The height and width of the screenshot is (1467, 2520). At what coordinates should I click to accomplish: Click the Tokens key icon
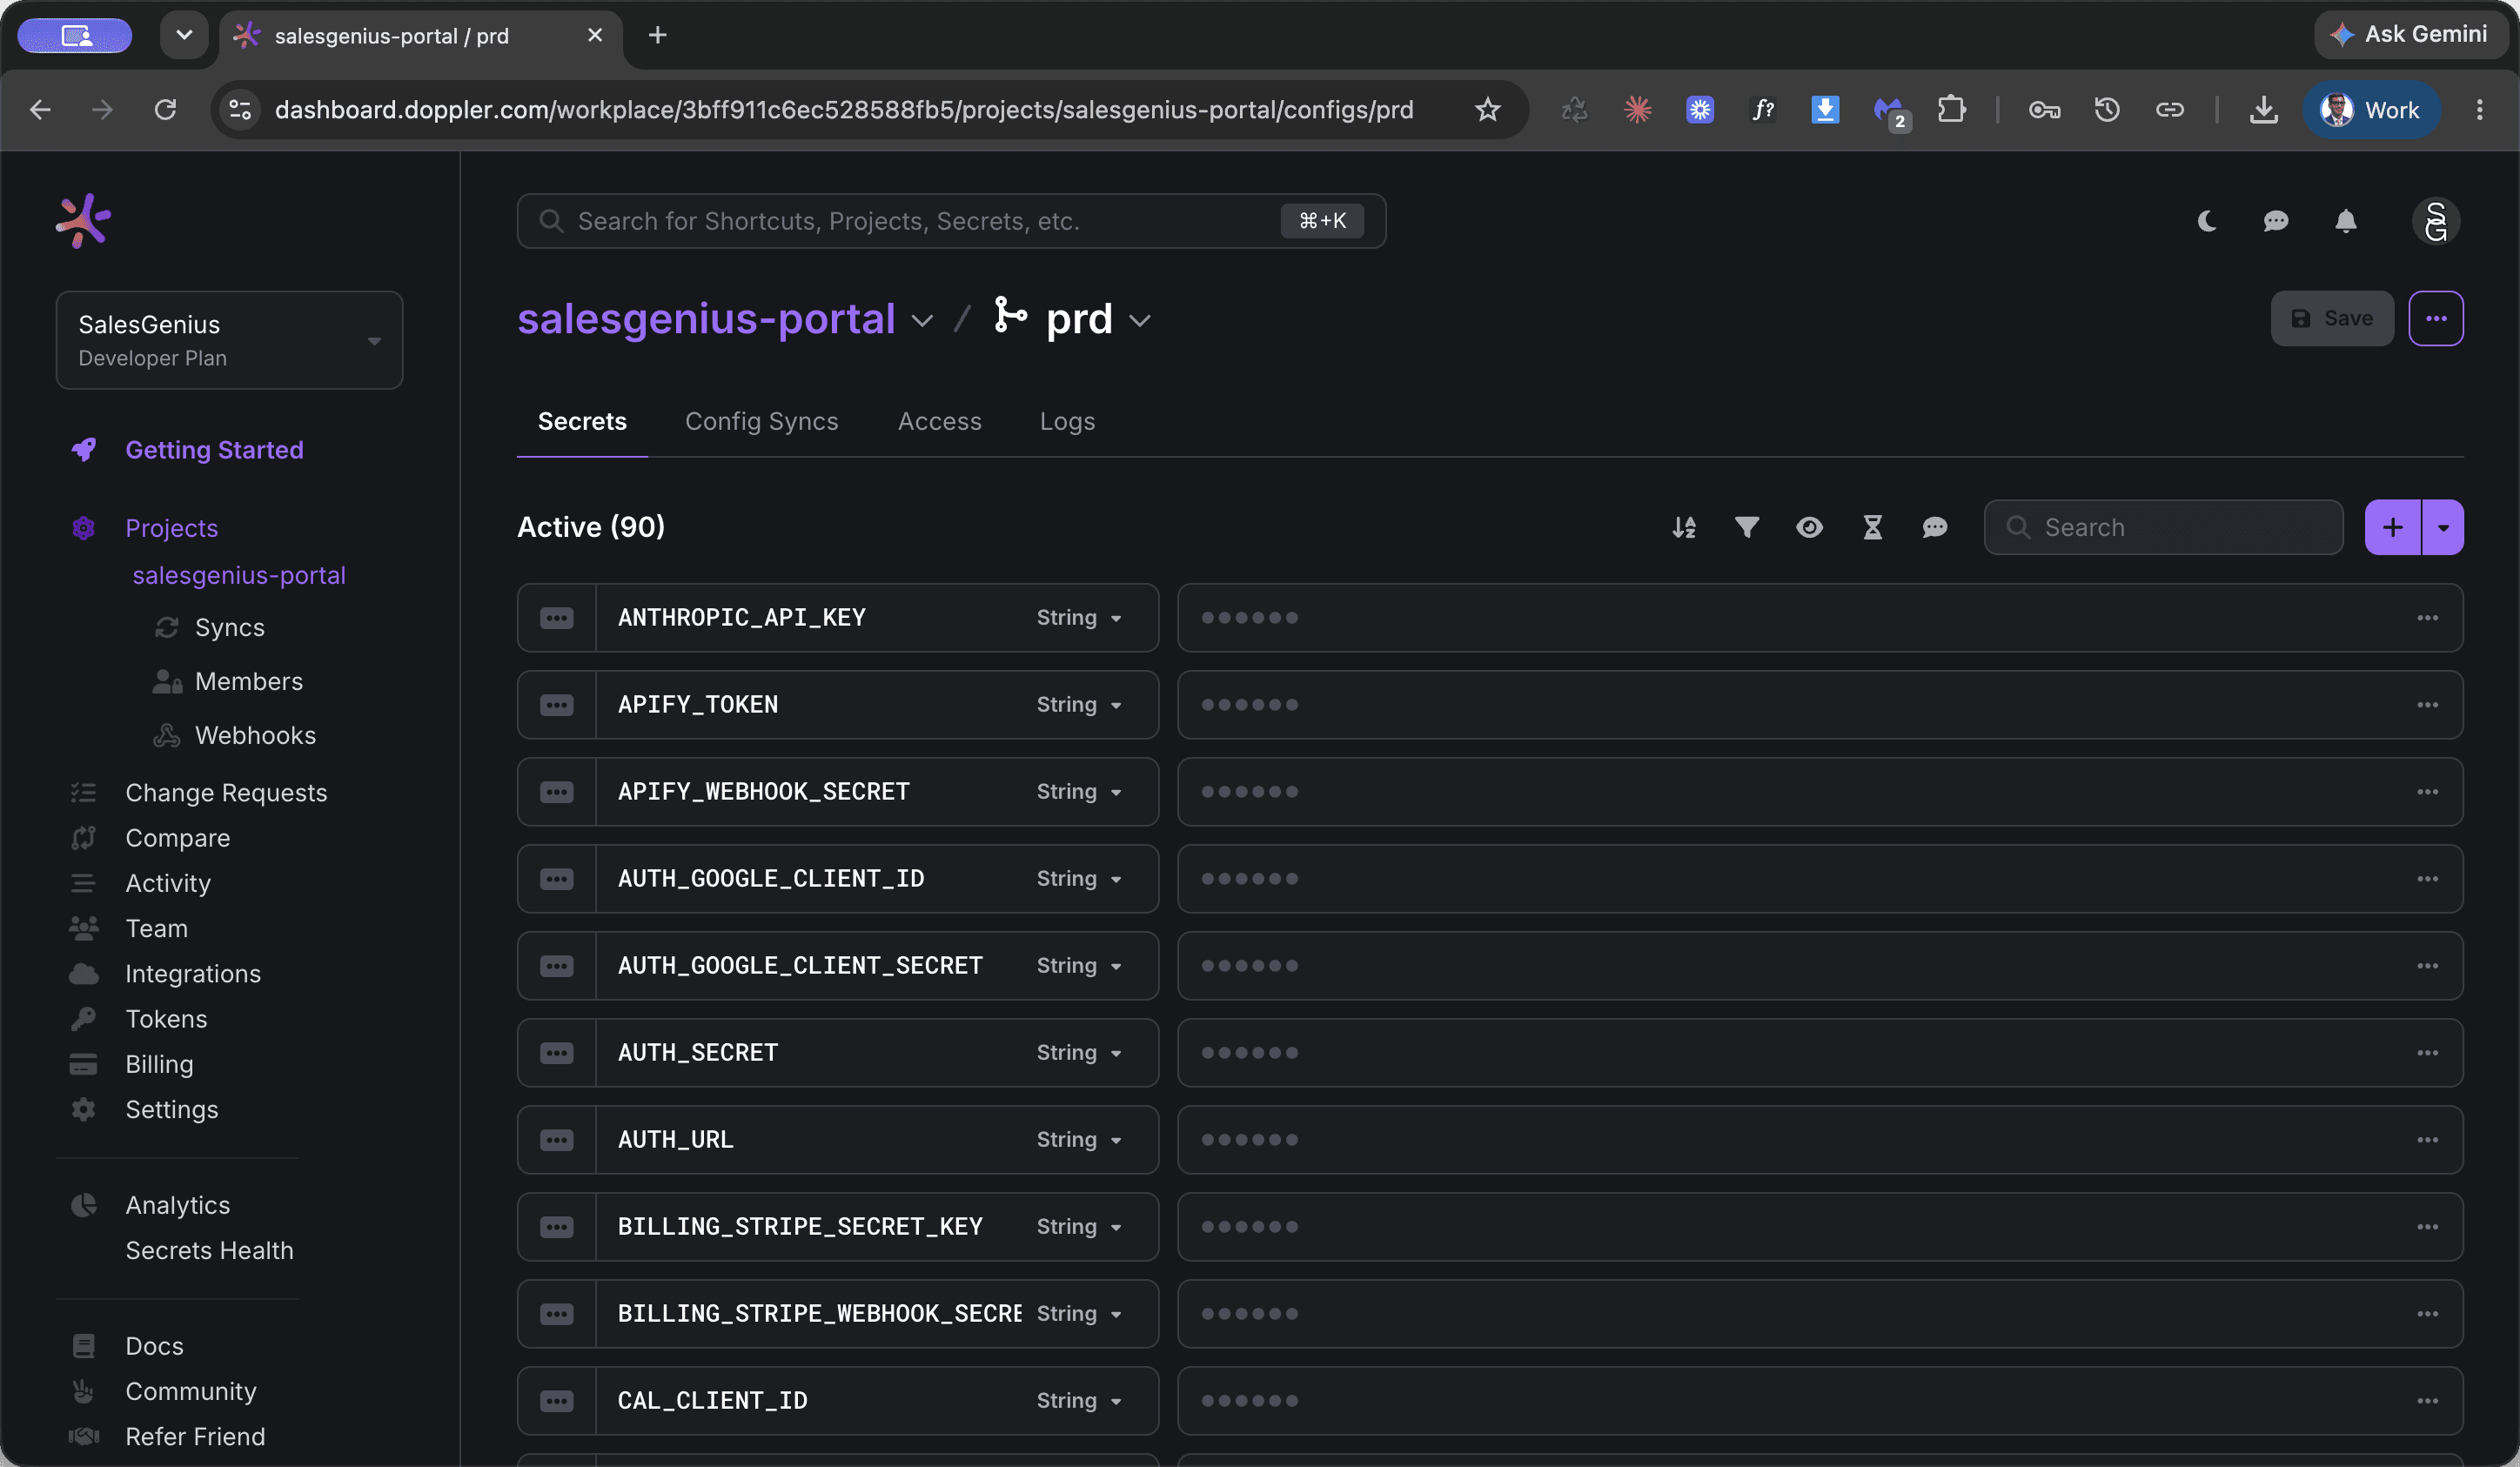[83, 1018]
